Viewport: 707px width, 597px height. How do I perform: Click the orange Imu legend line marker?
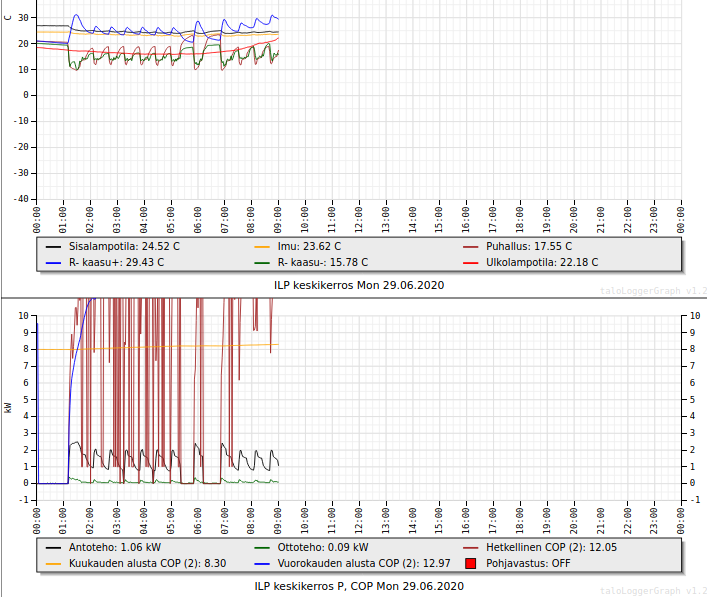(263, 246)
